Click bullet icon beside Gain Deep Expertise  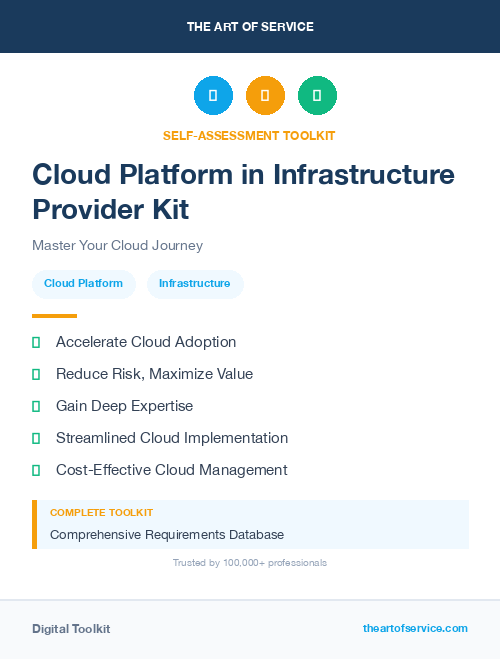36,406
